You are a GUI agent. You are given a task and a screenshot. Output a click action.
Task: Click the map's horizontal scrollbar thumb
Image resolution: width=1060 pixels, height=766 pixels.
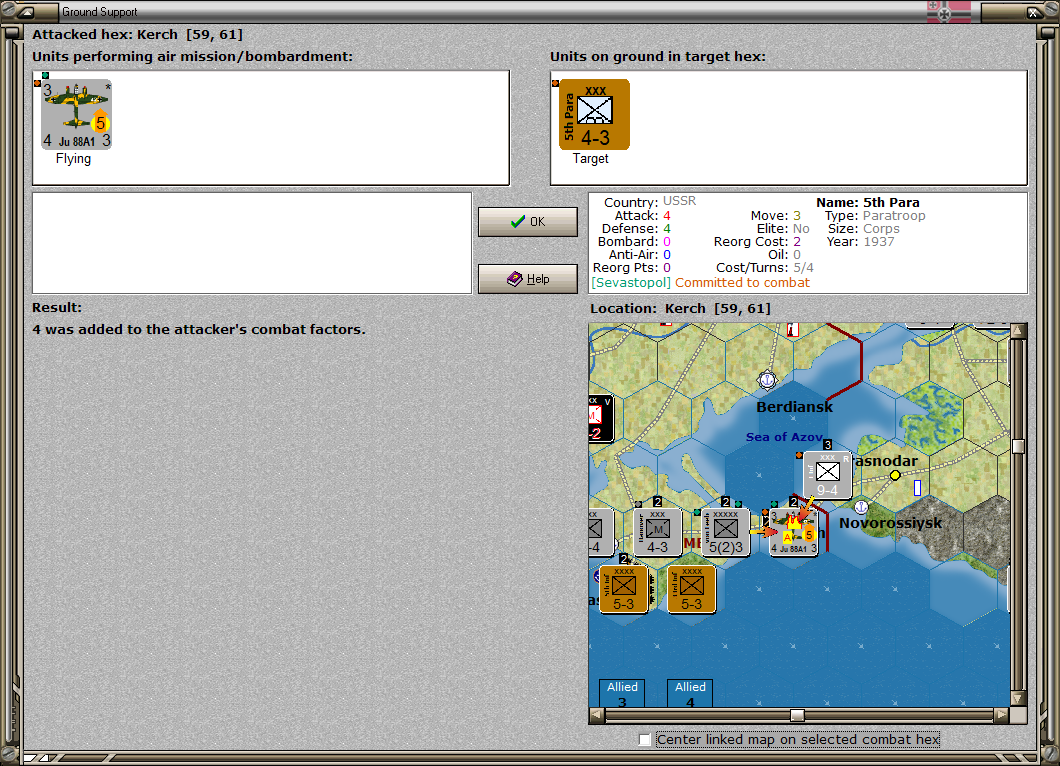(798, 715)
